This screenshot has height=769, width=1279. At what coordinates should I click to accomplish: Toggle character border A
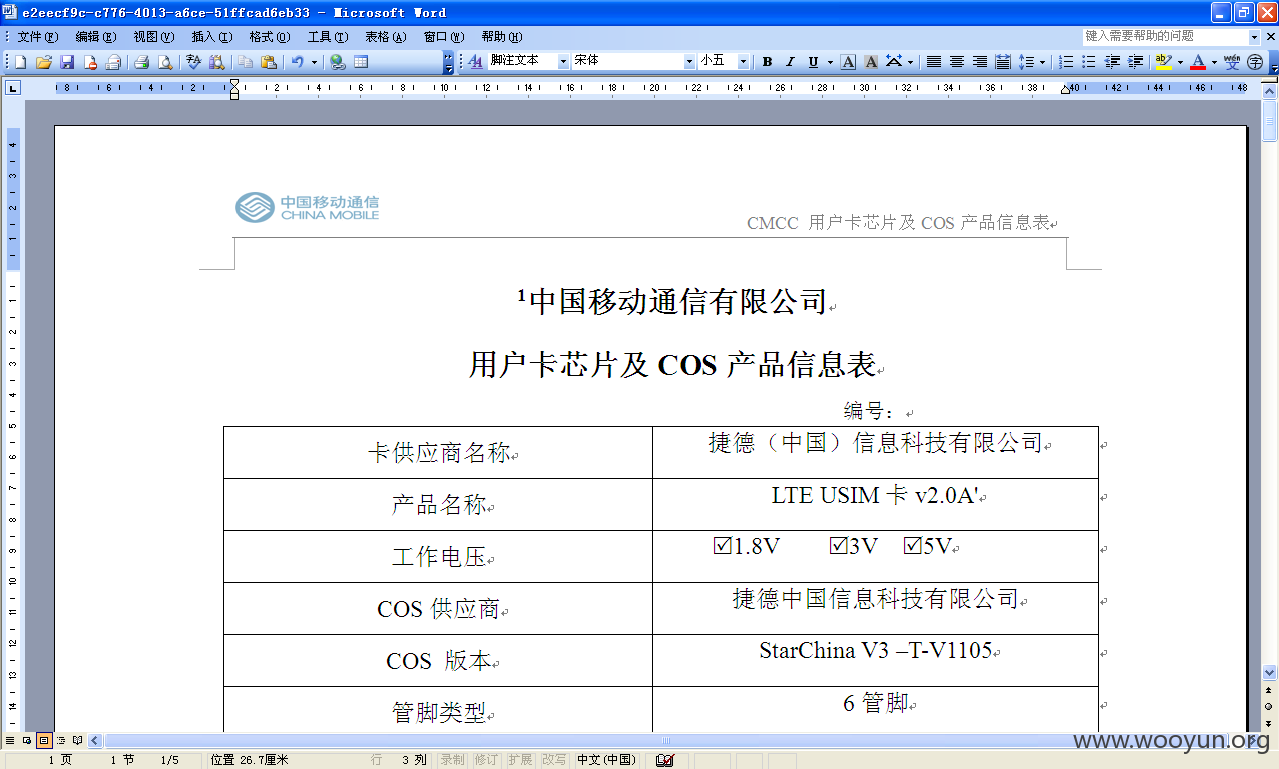(x=848, y=62)
